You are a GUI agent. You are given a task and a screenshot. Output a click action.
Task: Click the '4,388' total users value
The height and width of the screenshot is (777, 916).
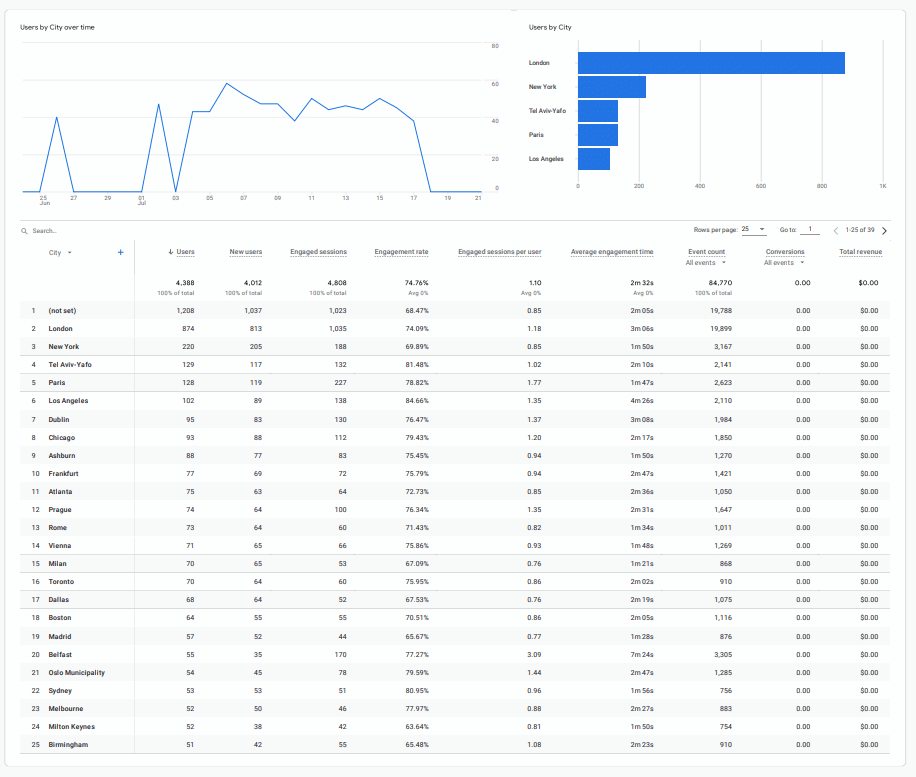(185, 283)
